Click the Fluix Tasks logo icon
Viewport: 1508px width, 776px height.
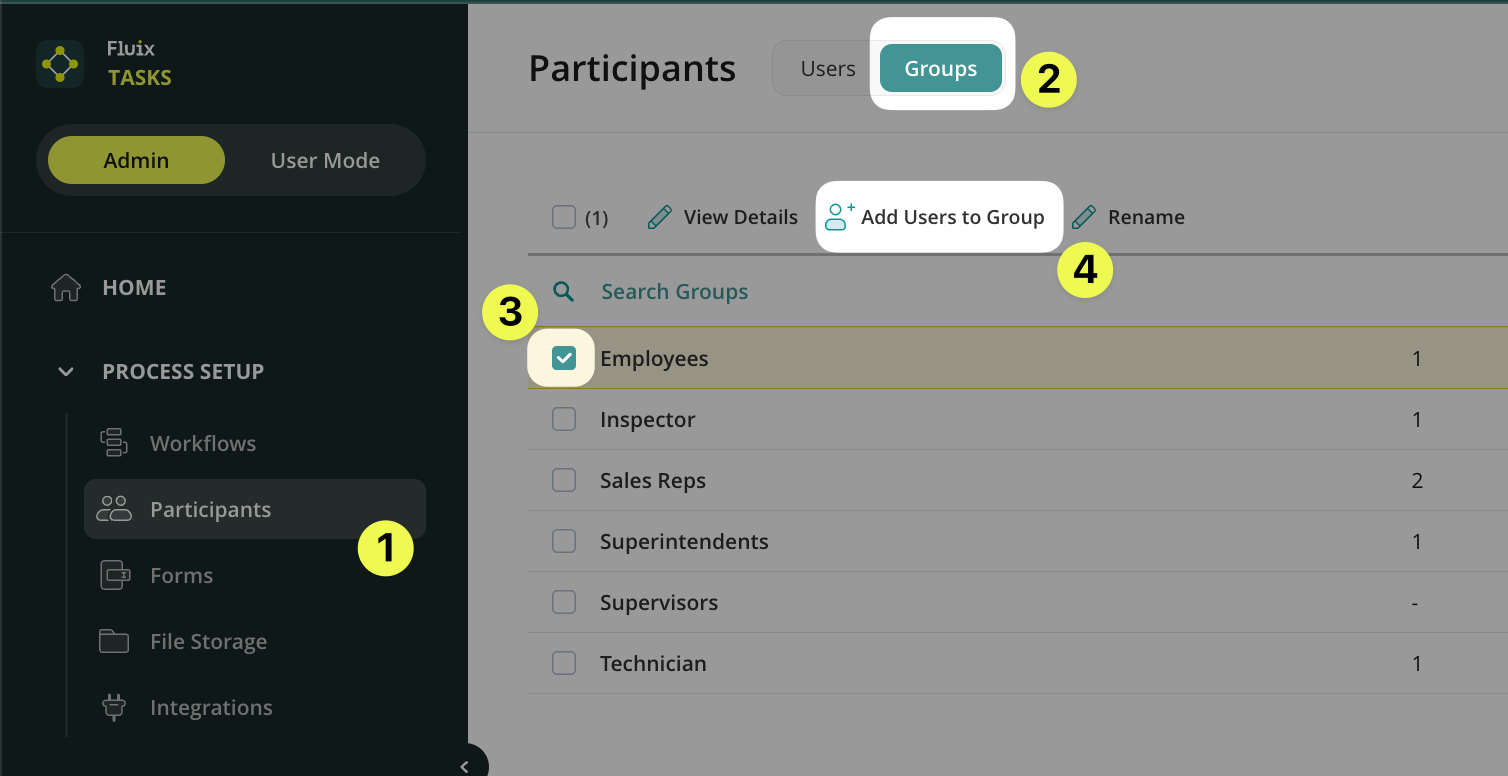click(x=60, y=64)
